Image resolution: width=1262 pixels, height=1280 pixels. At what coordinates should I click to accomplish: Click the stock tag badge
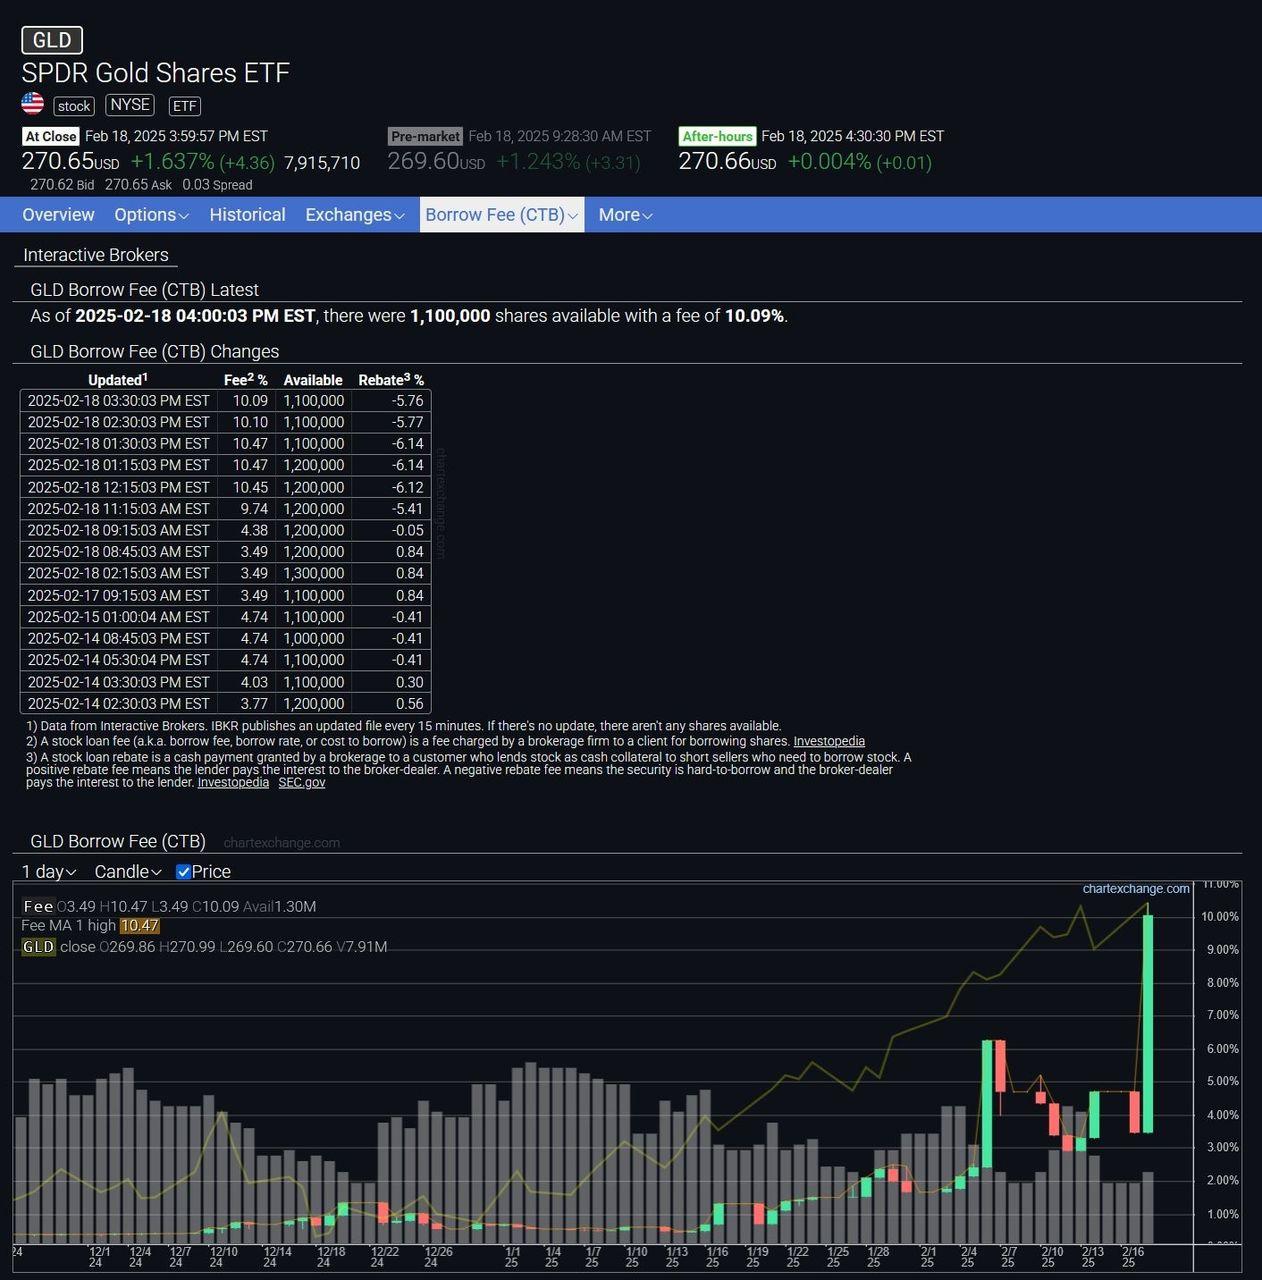(x=74, y=106)
